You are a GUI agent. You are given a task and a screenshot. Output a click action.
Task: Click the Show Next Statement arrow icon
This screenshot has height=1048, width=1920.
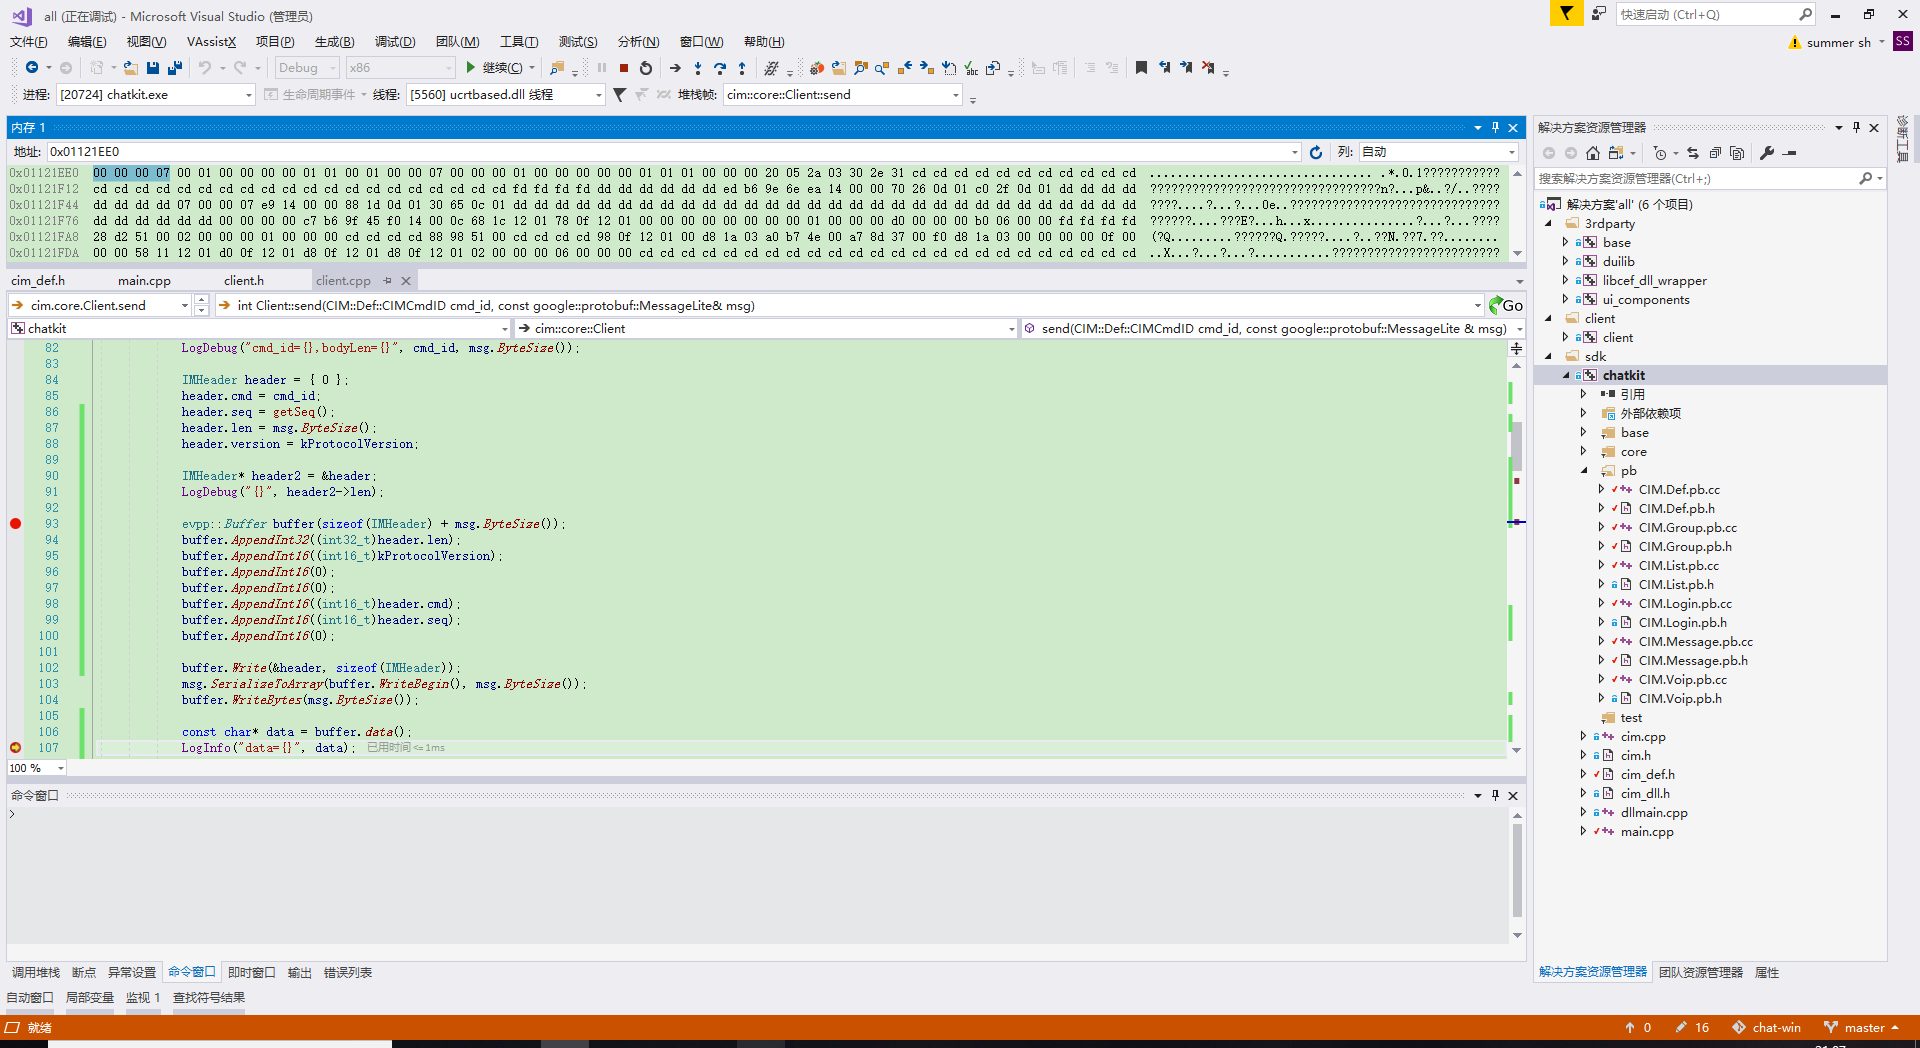click(x=675, y=68)
